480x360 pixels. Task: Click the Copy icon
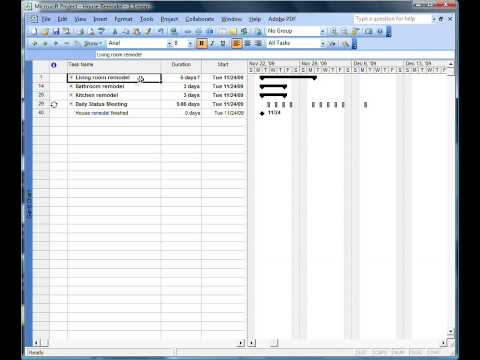point(125,31)
